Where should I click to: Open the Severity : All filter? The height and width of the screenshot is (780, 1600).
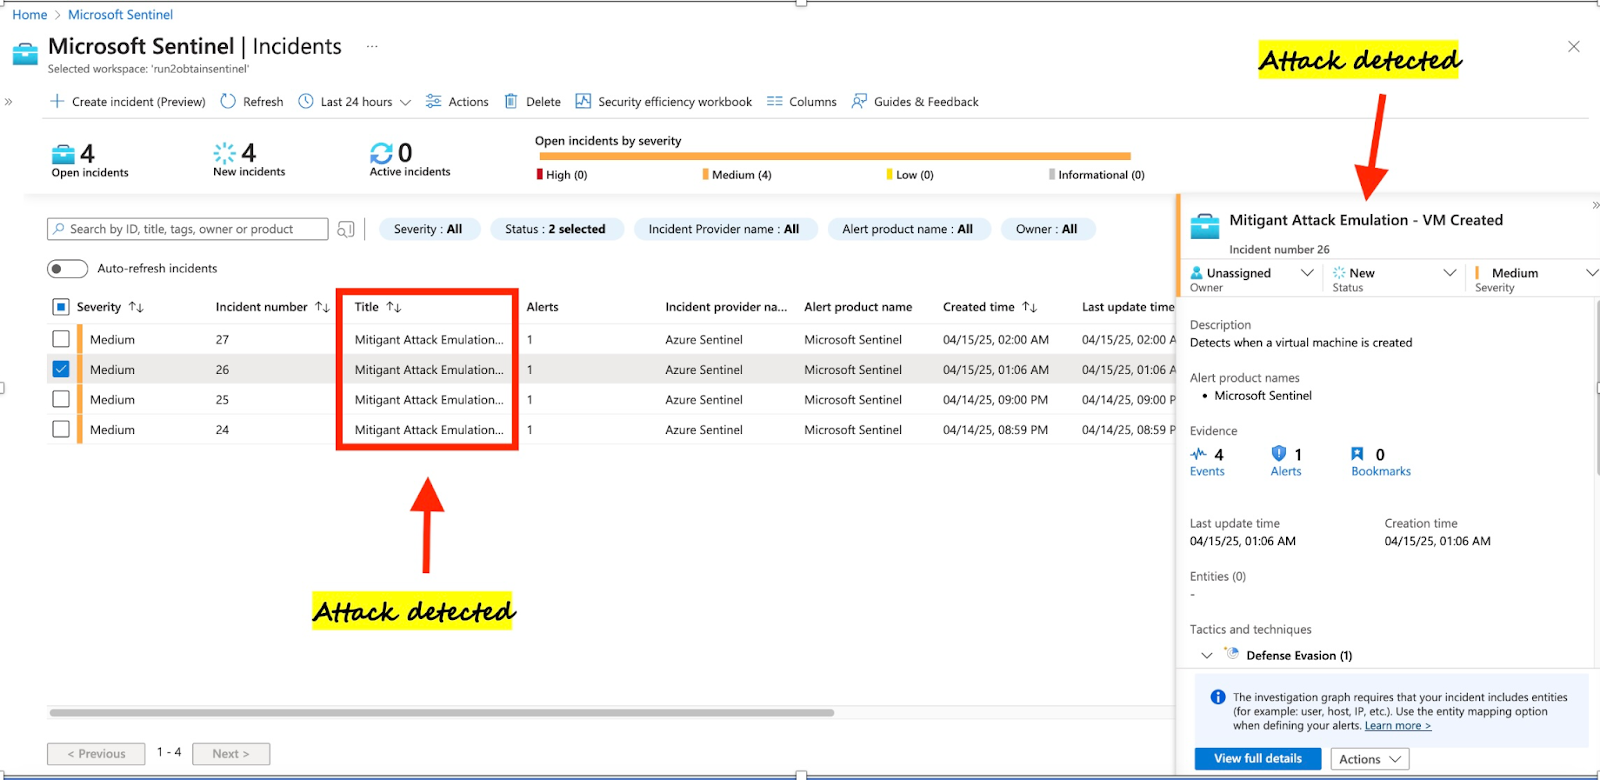click(x=428, y=229)
